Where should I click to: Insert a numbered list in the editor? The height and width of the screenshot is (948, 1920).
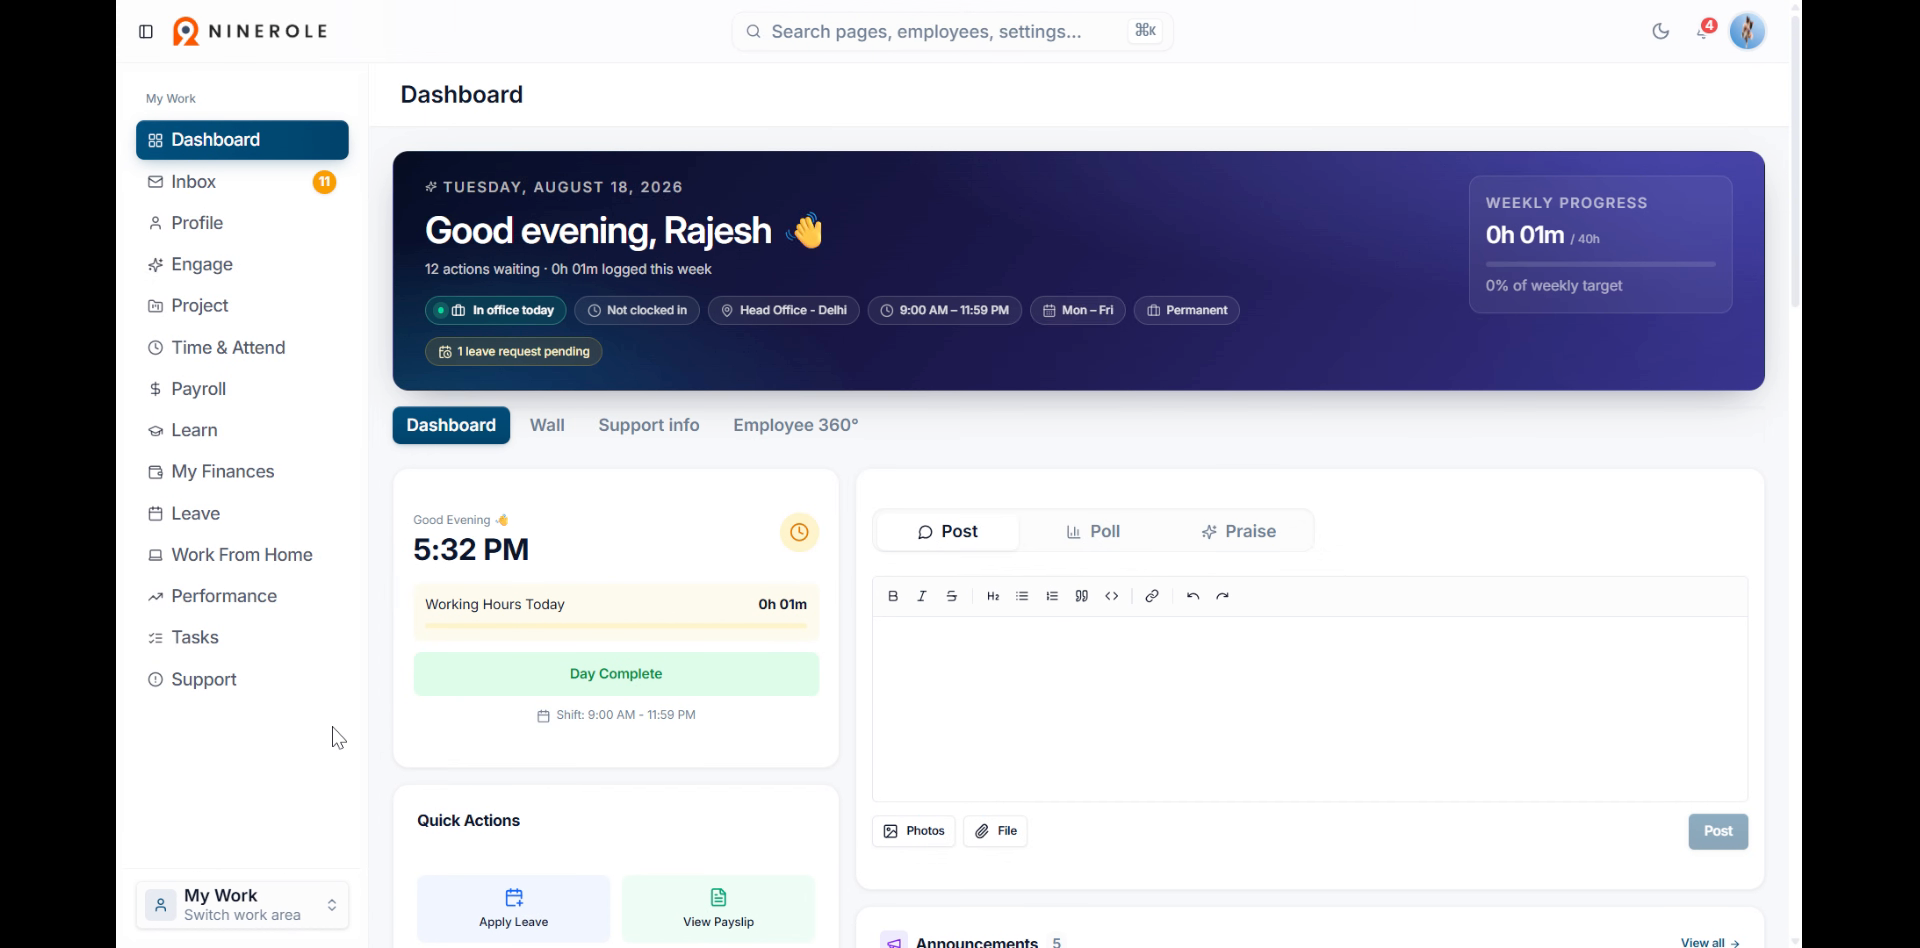pos(1052,596)
